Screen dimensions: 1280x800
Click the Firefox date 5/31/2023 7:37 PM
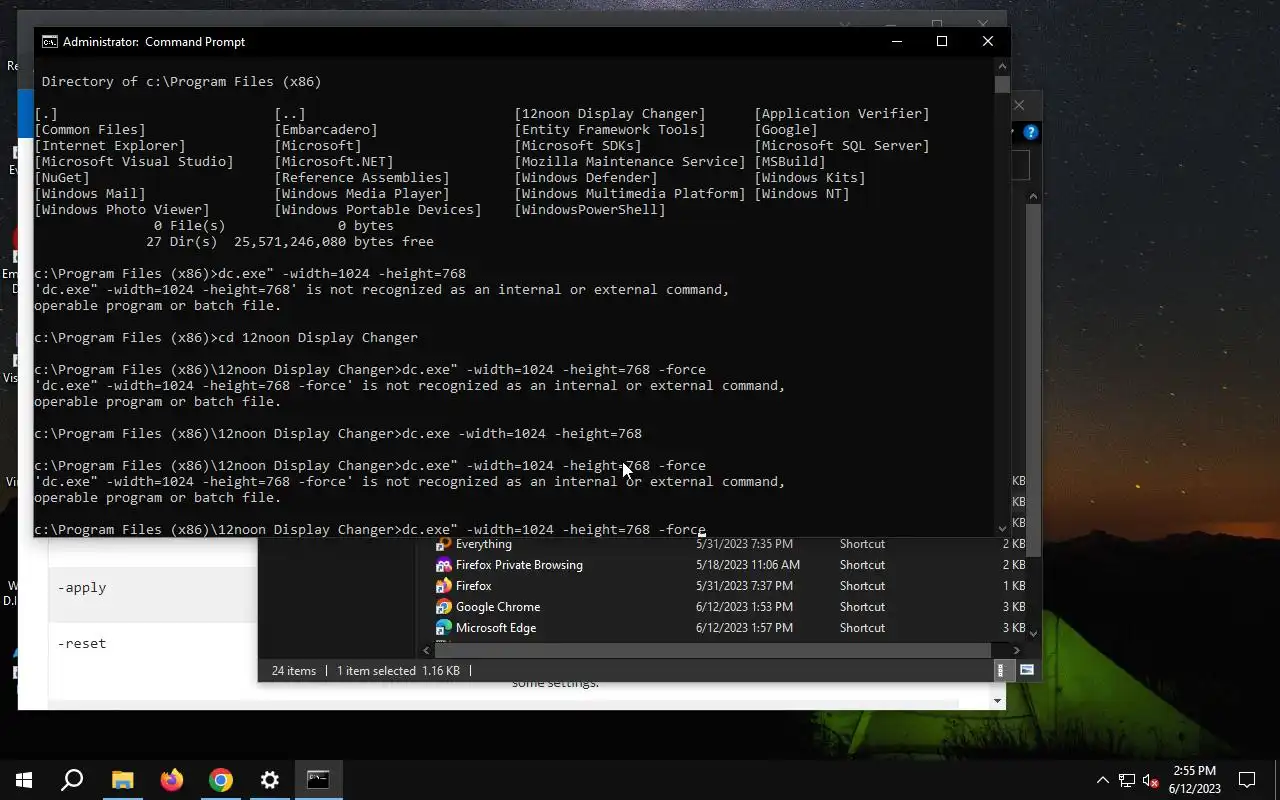click(x=744, y=586)
